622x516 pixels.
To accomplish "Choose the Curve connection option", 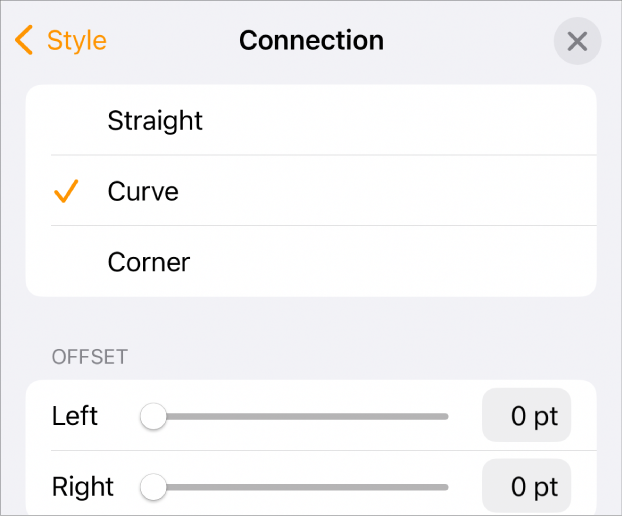I will [143, 191].
